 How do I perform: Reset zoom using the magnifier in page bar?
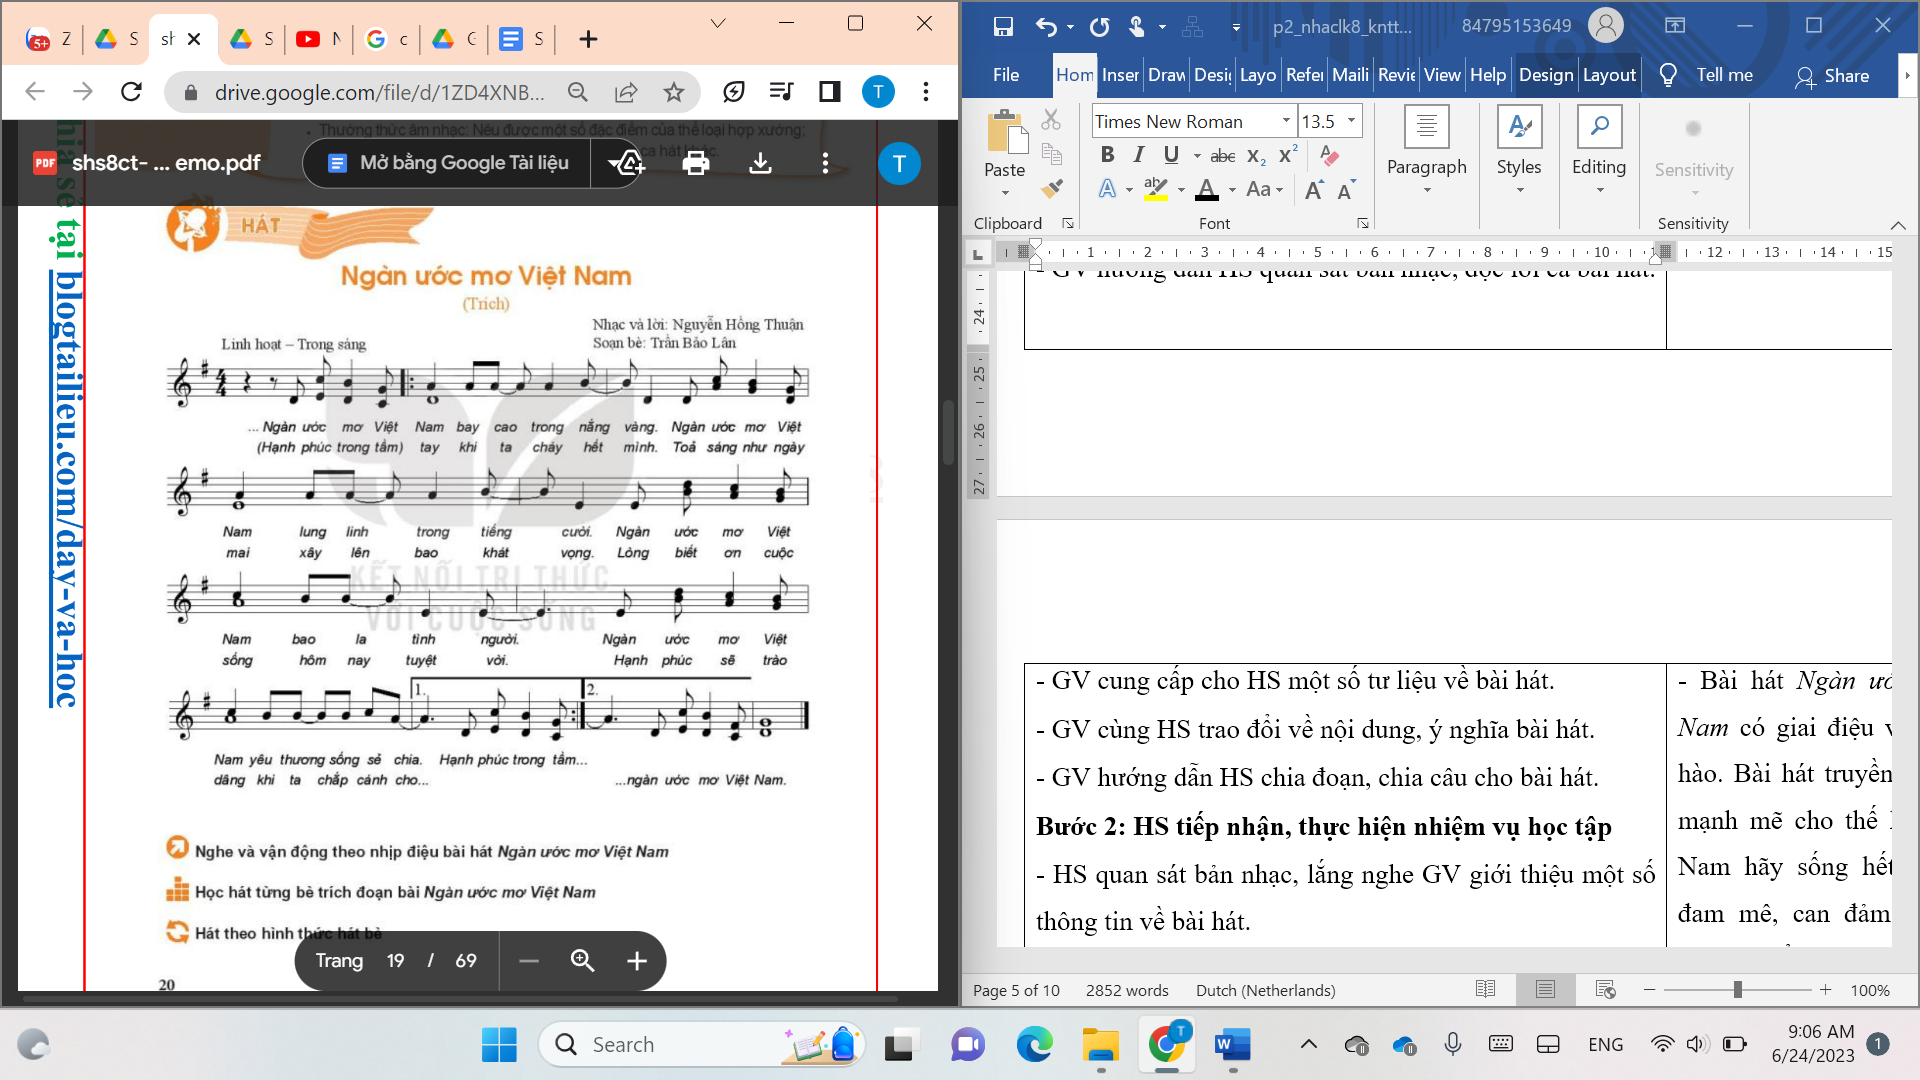pos(583,961)
